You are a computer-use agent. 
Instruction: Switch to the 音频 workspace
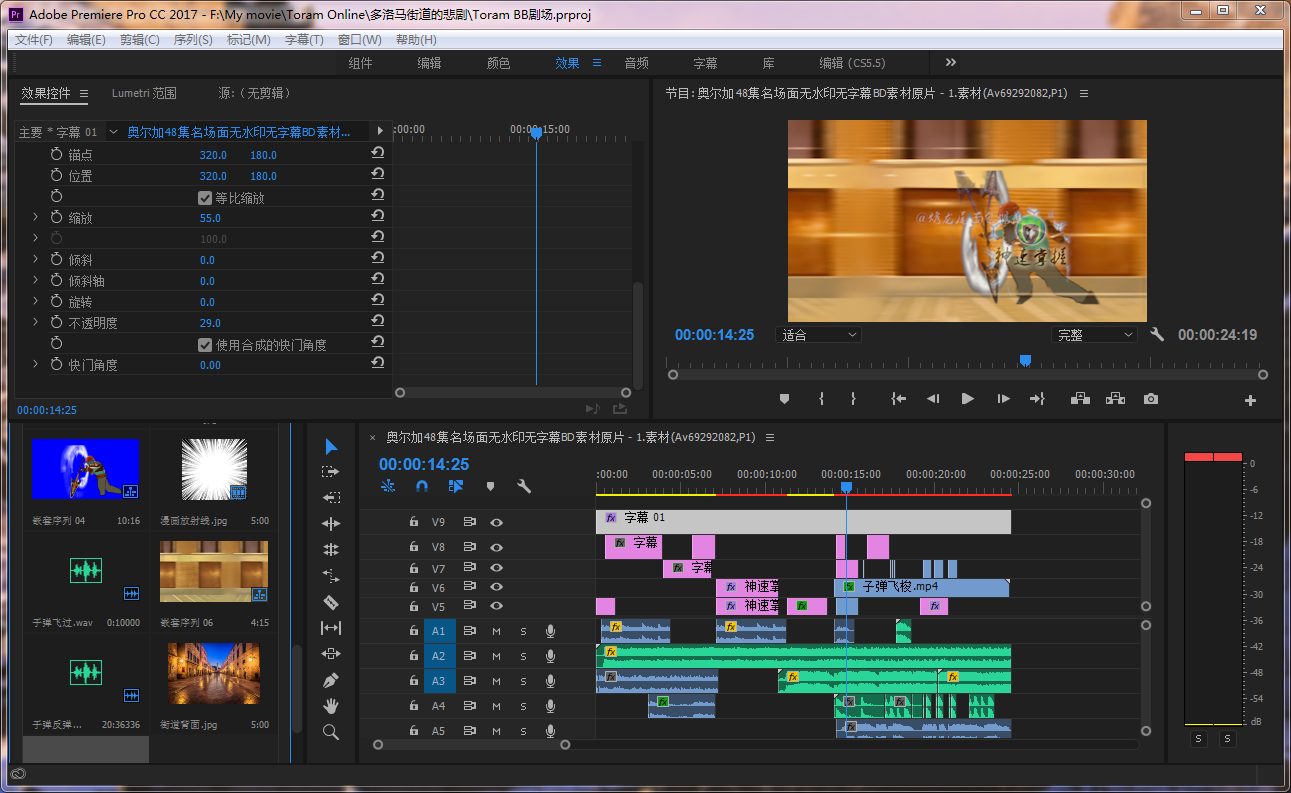pyautogui.click(x=636, y=62)
